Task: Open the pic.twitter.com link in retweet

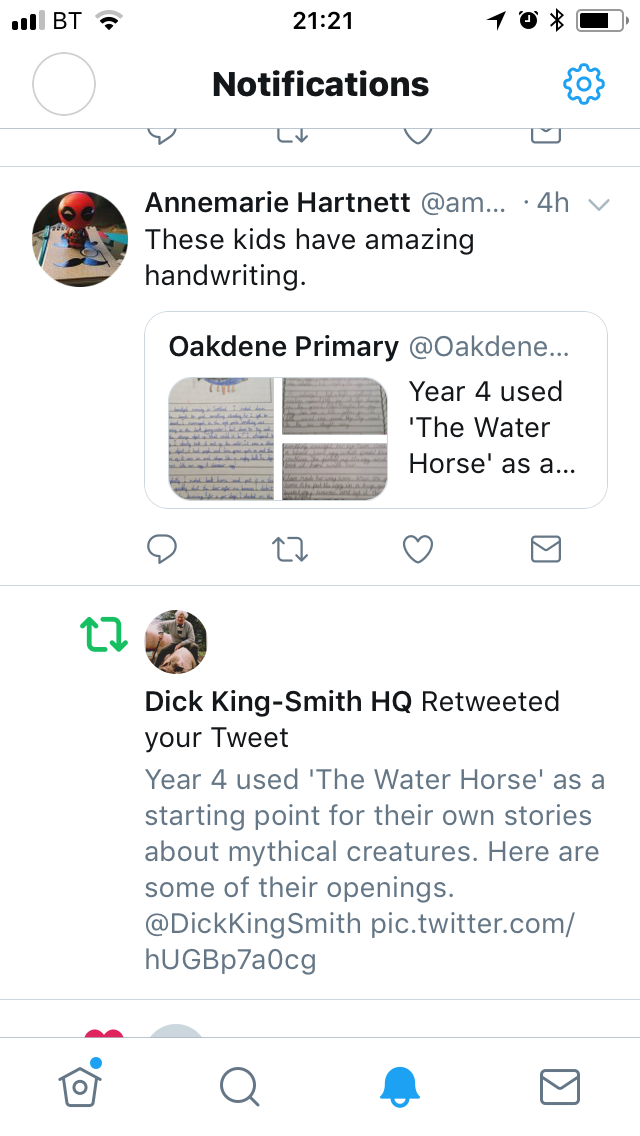Action: tap(470, 922)
